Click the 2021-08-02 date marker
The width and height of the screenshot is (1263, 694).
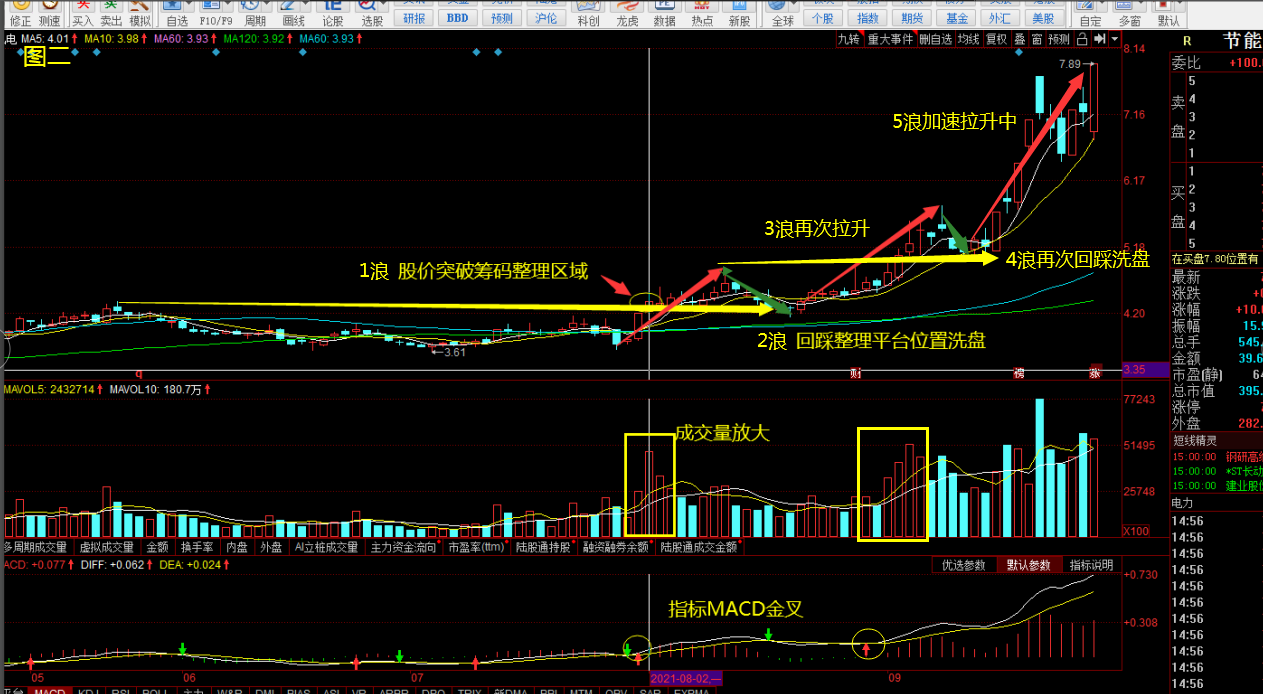tap(684, 679)
